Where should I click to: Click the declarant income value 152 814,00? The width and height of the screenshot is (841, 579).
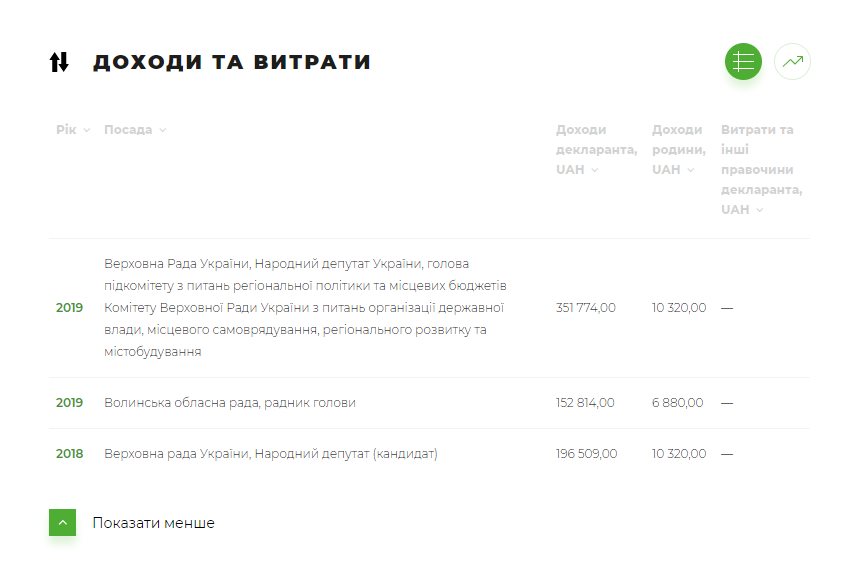(585, 403)
